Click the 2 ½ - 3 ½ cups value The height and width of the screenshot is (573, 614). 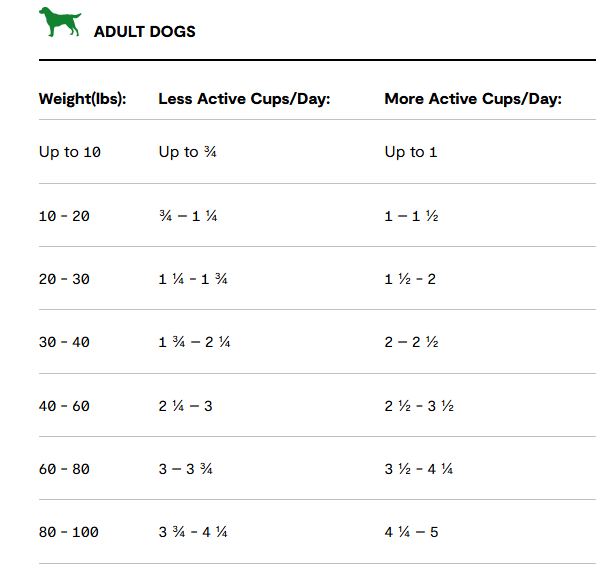419,406
